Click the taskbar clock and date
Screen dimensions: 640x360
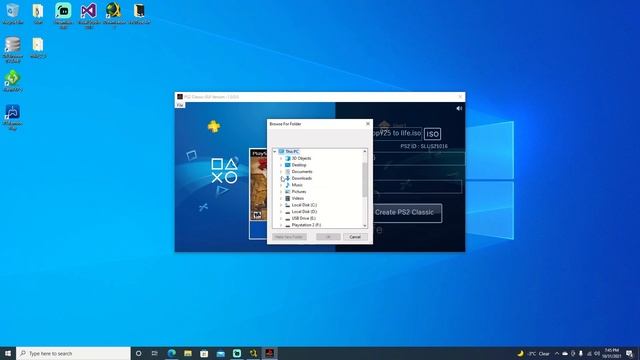pos(612,353)
